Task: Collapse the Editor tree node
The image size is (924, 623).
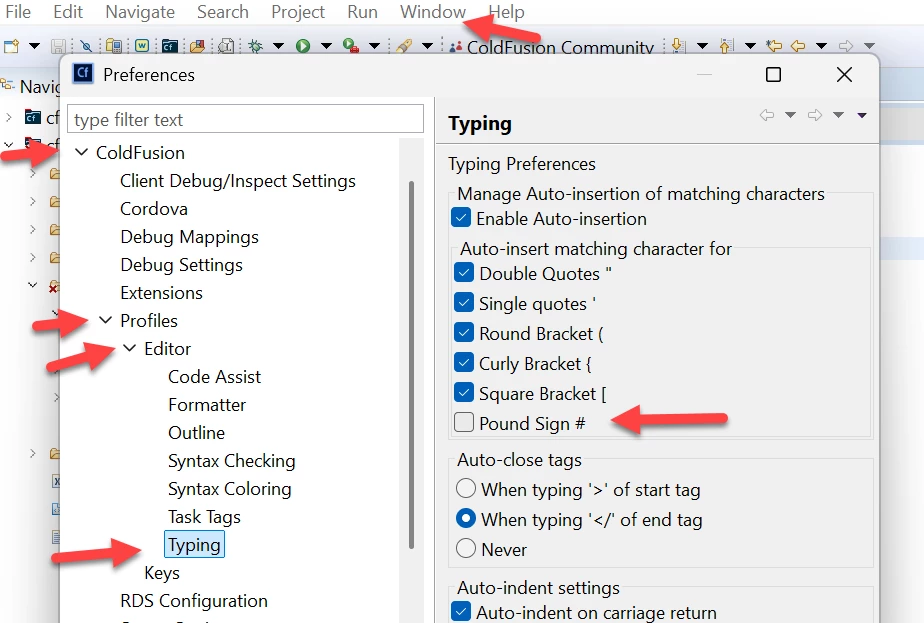Action: 130,348
